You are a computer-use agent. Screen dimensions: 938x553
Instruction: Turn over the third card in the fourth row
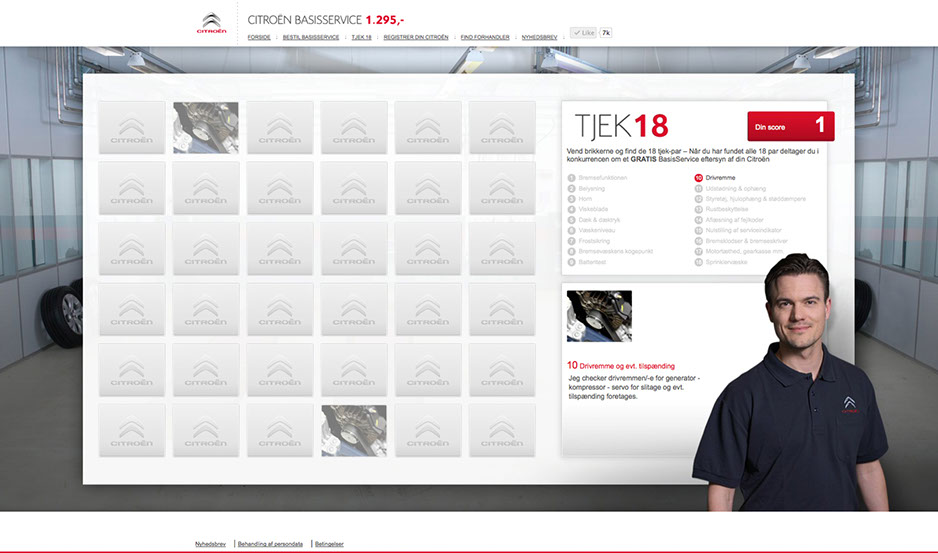coord(280,309)
